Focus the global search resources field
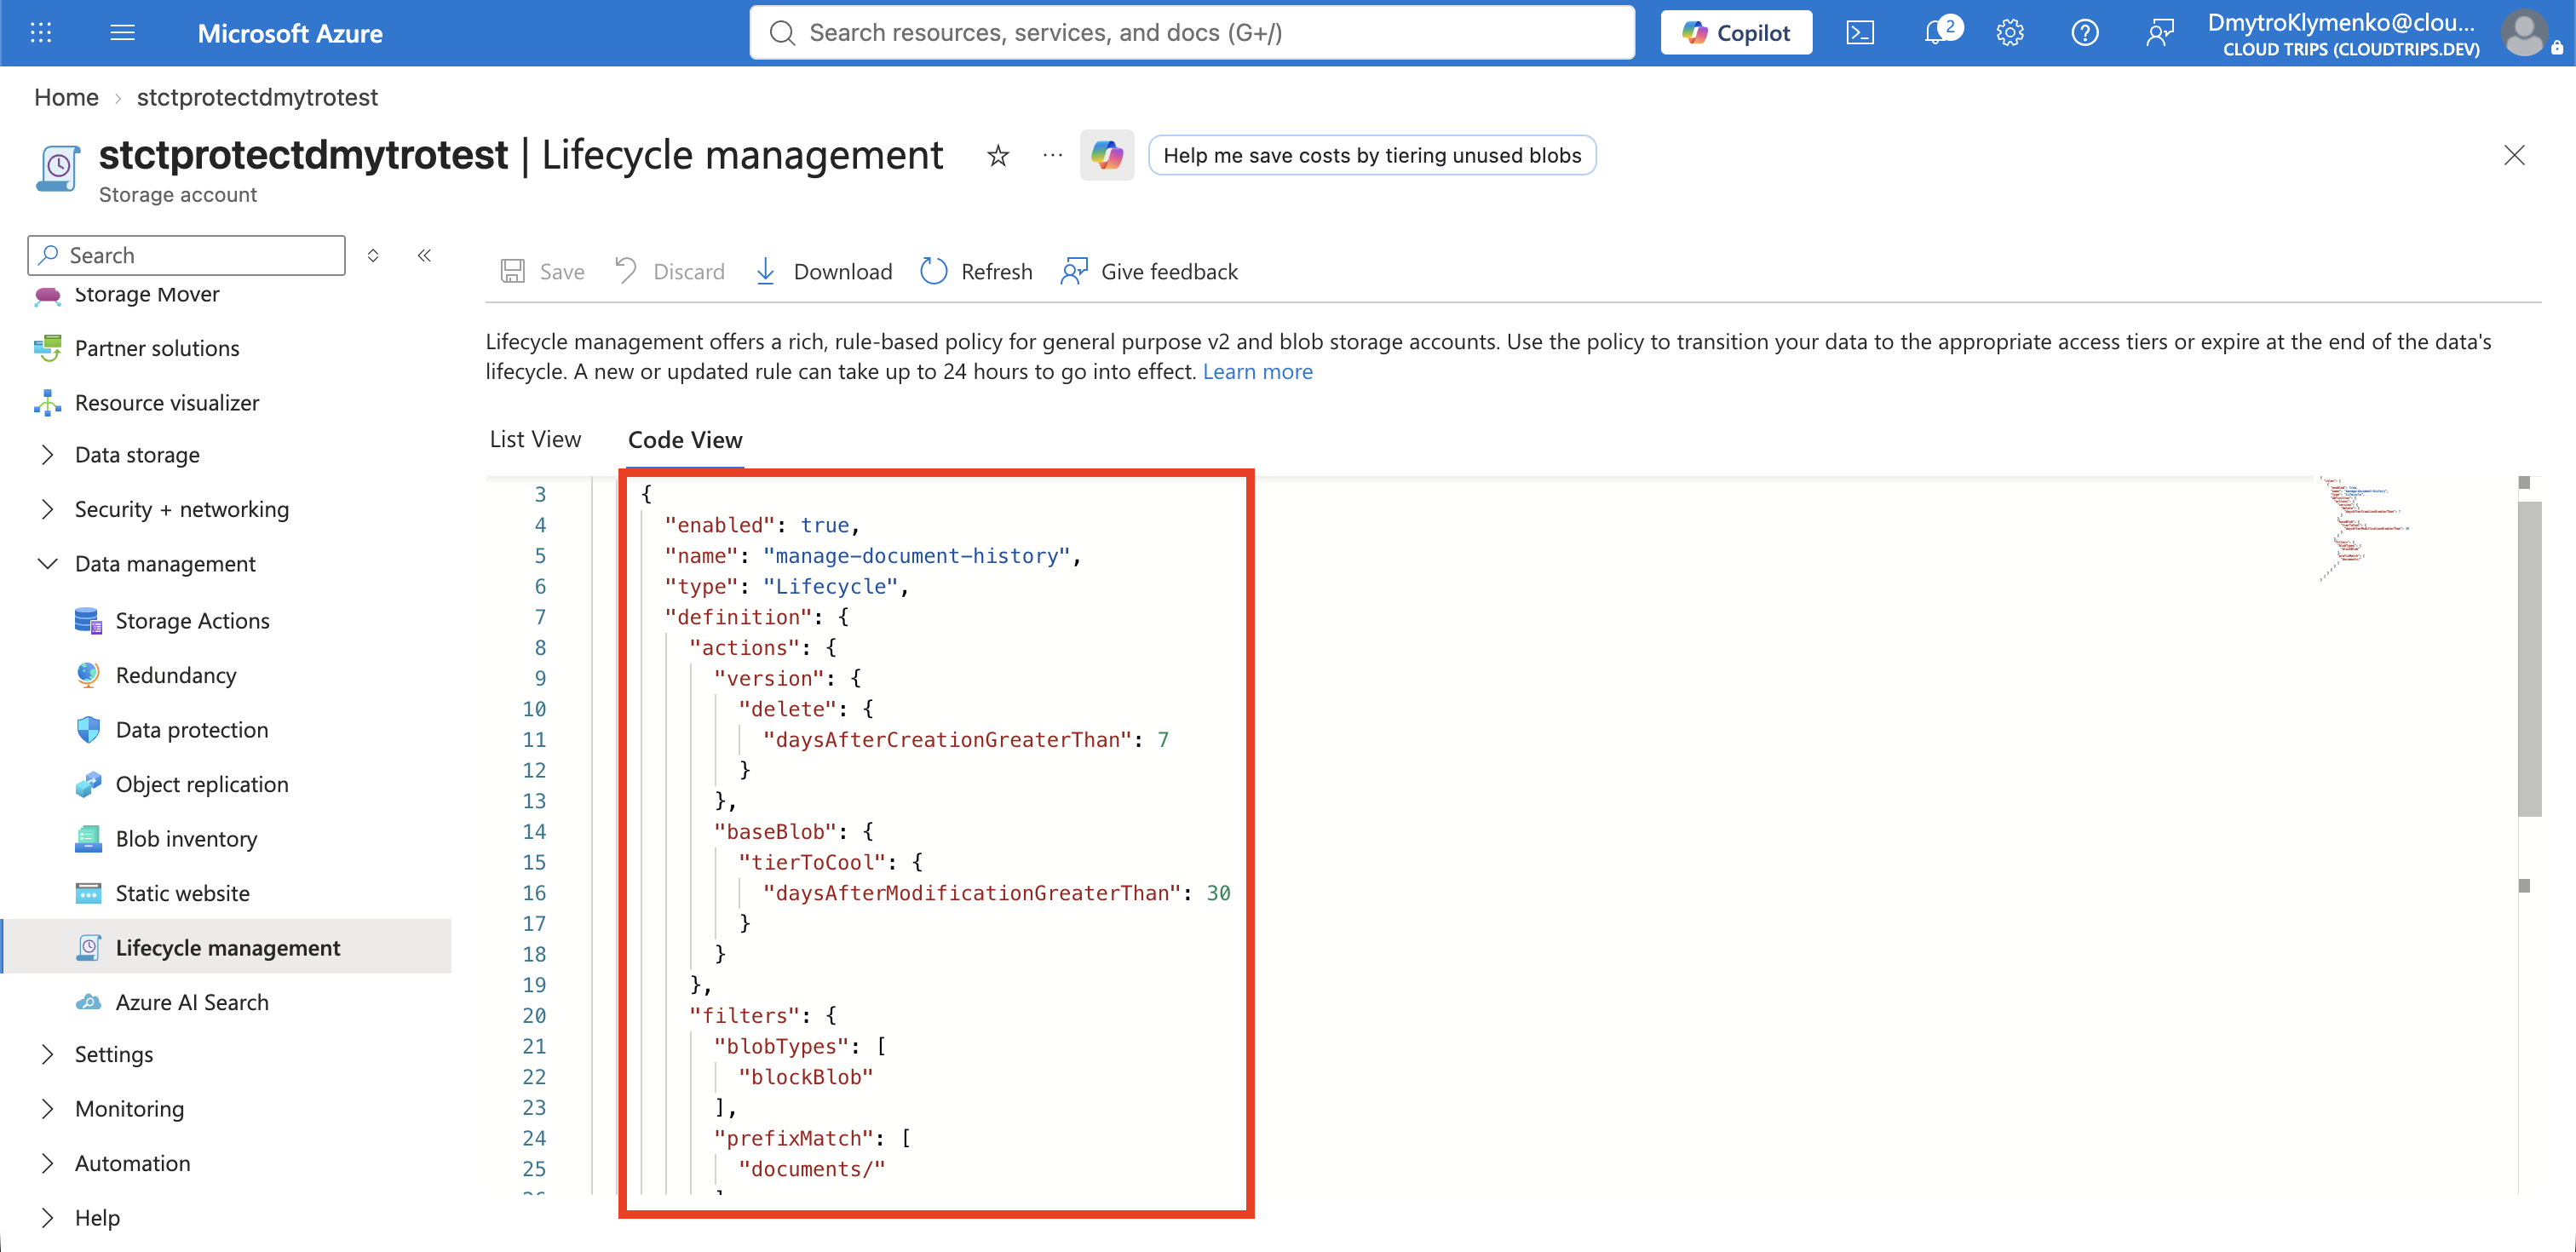Viewport: 2576px width, 1252px height. coord(1192,33)
